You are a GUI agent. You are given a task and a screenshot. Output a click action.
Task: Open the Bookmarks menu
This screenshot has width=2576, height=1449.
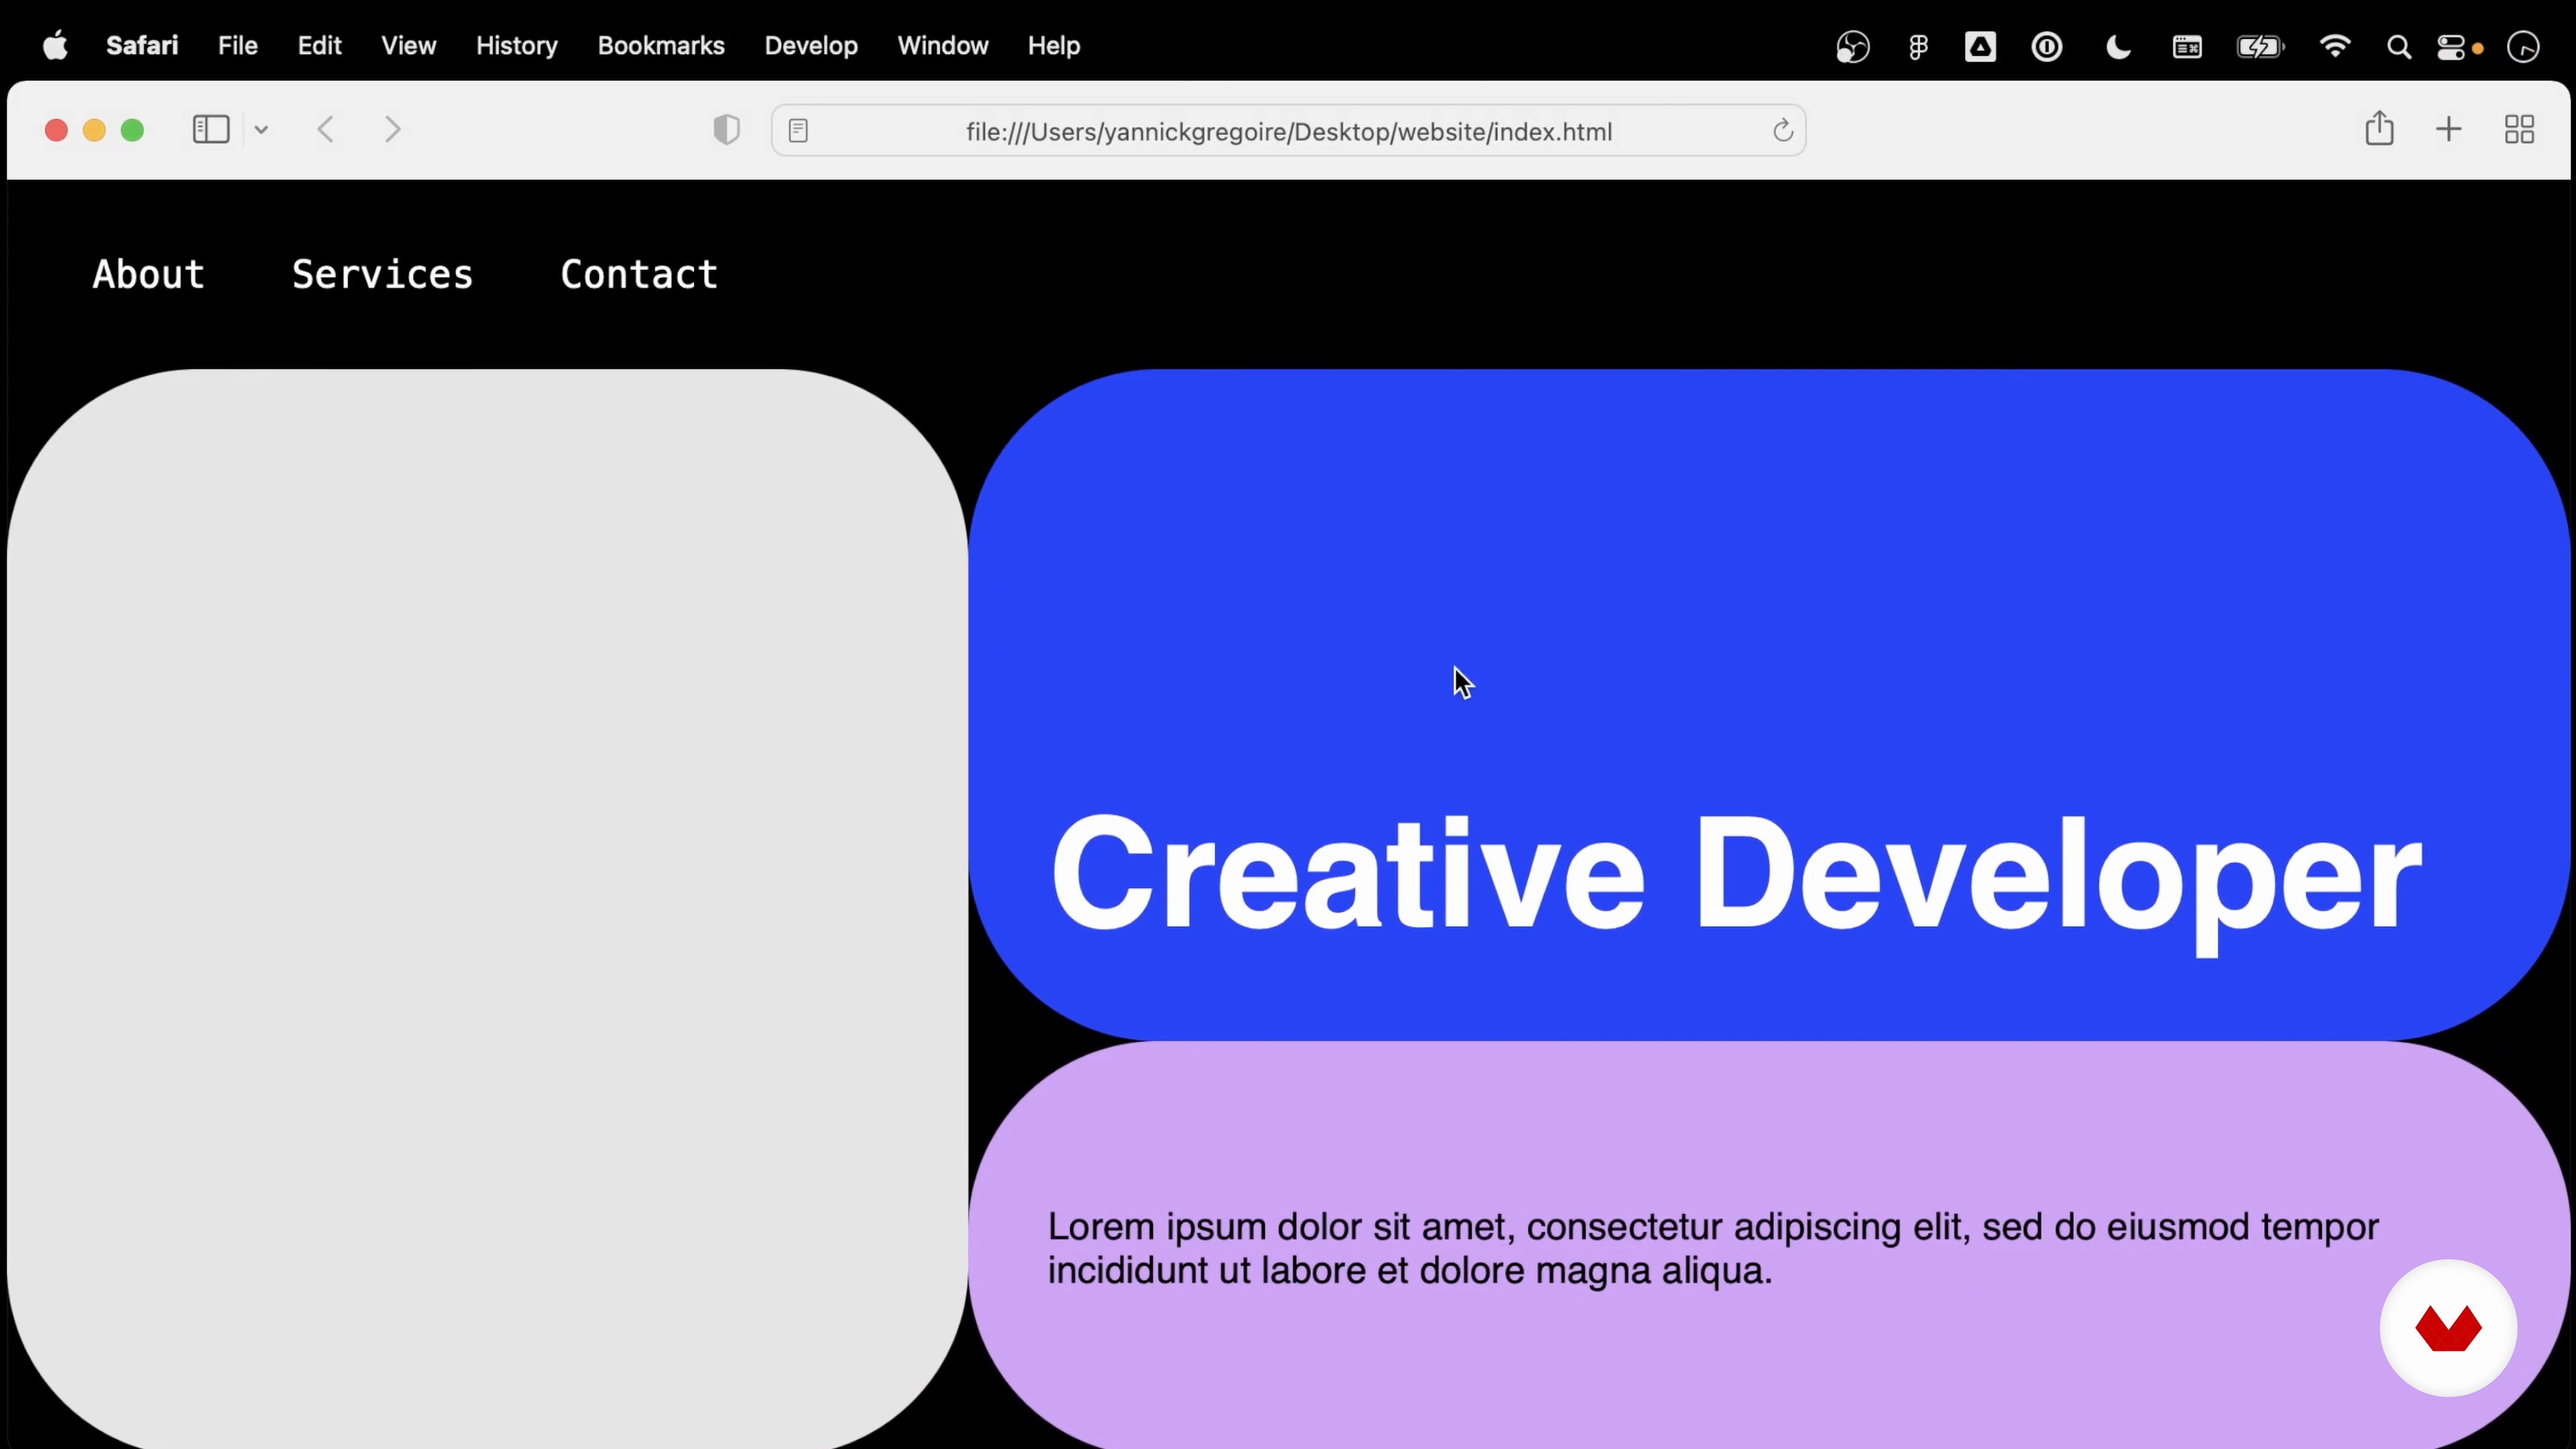[x=661, y=46]
